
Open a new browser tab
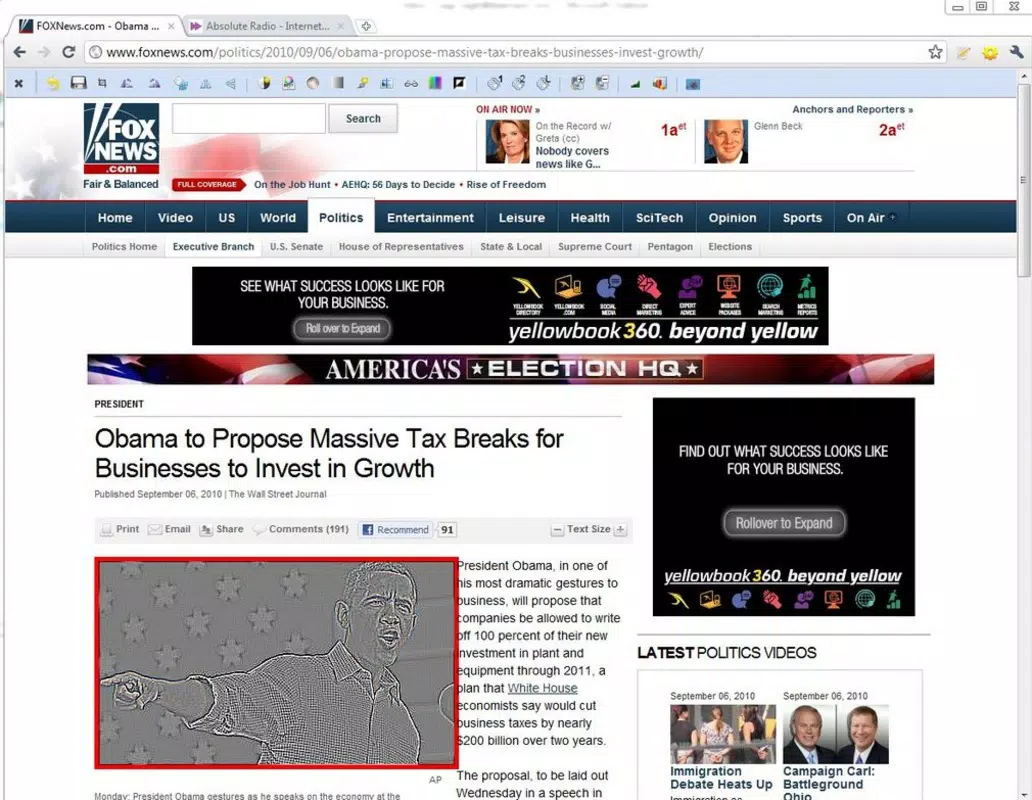point(366,26)
